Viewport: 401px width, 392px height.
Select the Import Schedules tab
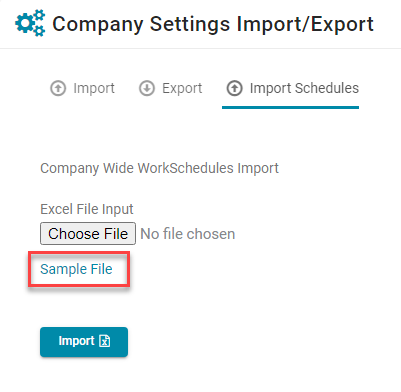click(x=290, y=88)
